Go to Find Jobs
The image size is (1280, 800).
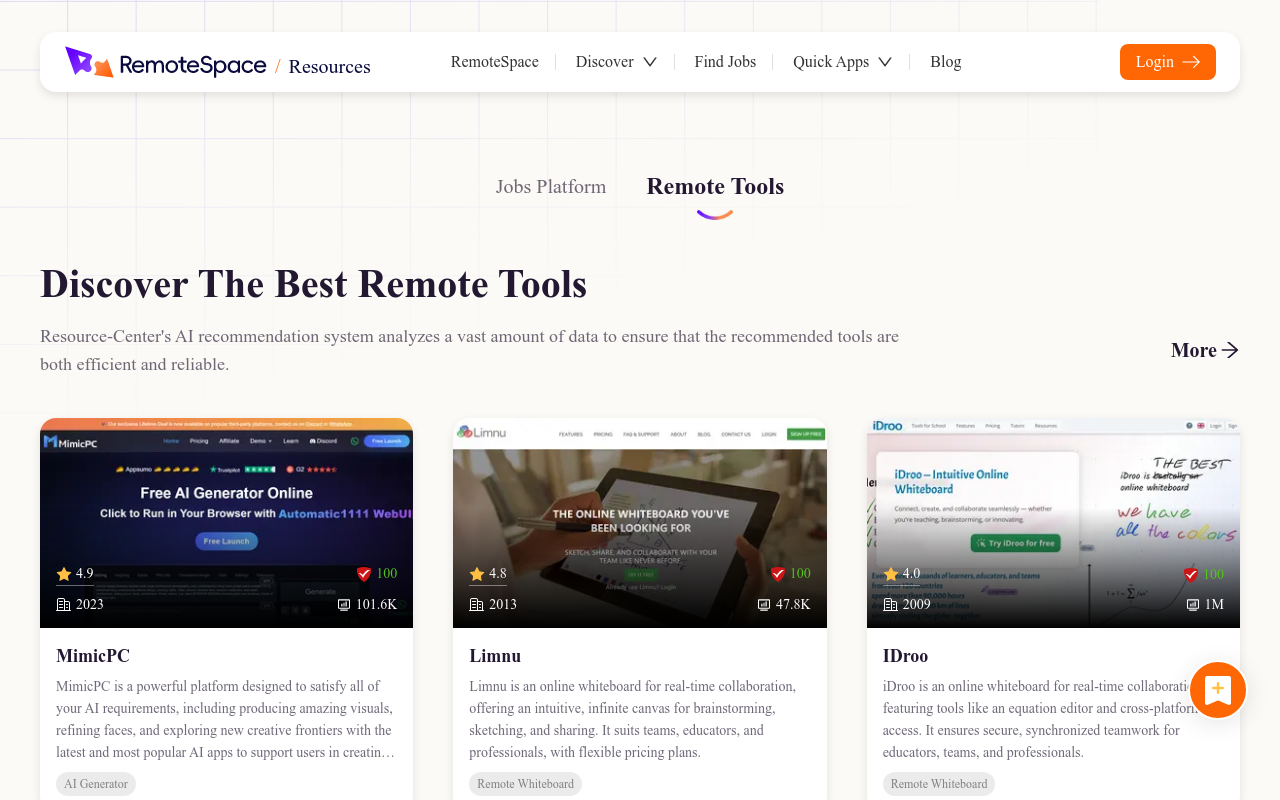click(725, 62)
